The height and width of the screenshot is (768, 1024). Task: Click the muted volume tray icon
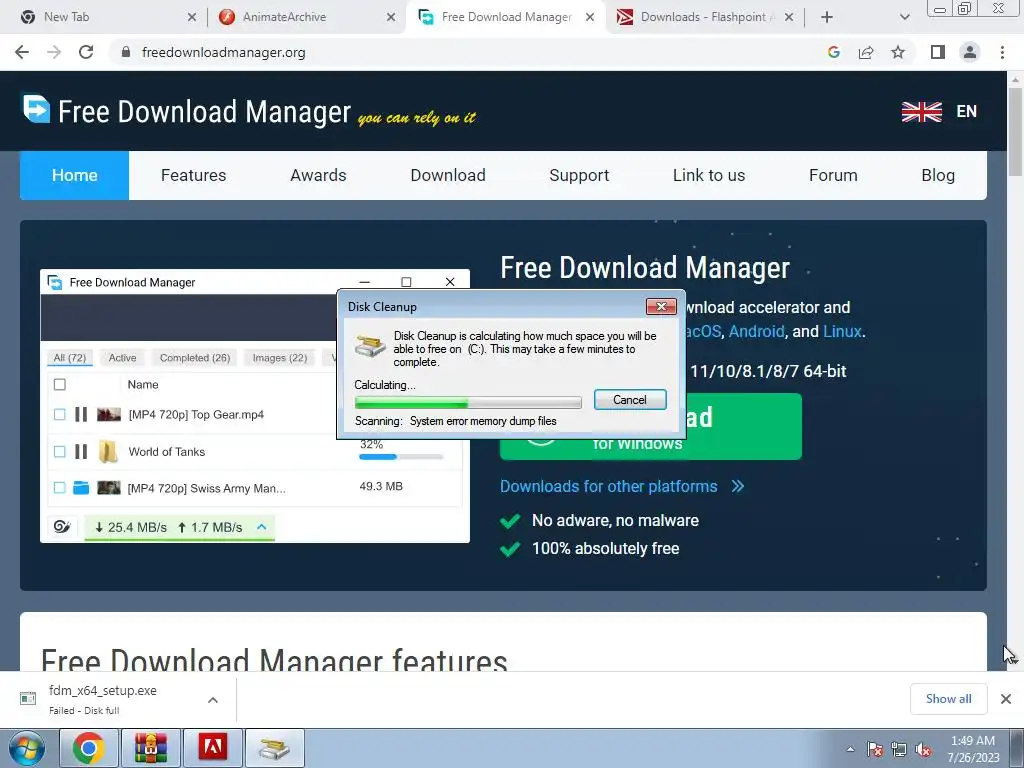pyautogui.click(x=923, y=749)
